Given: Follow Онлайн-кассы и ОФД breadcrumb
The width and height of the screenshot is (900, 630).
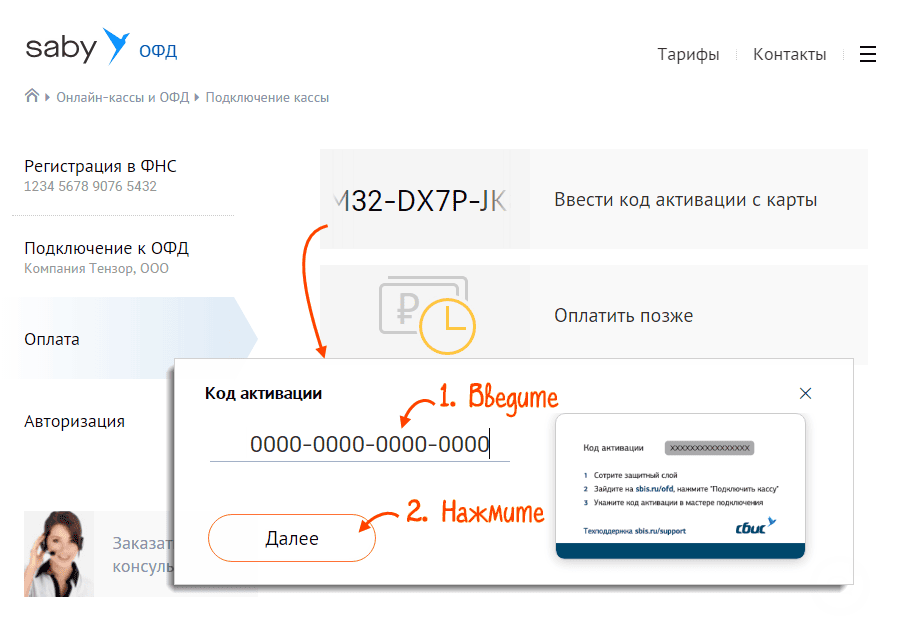Looking at the screenshot, I should [x=122, y=98].
